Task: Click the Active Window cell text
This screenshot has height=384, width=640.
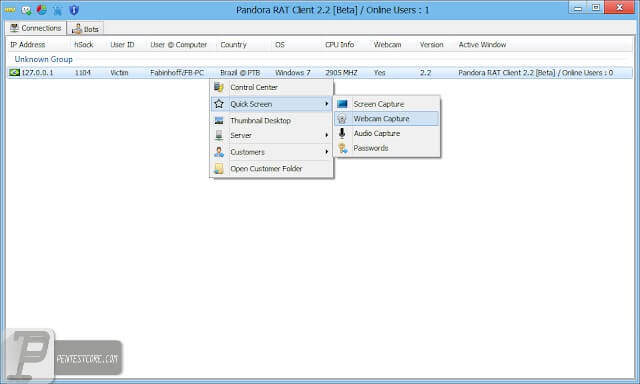Action: pyautogui.click(x=536, y=73)
